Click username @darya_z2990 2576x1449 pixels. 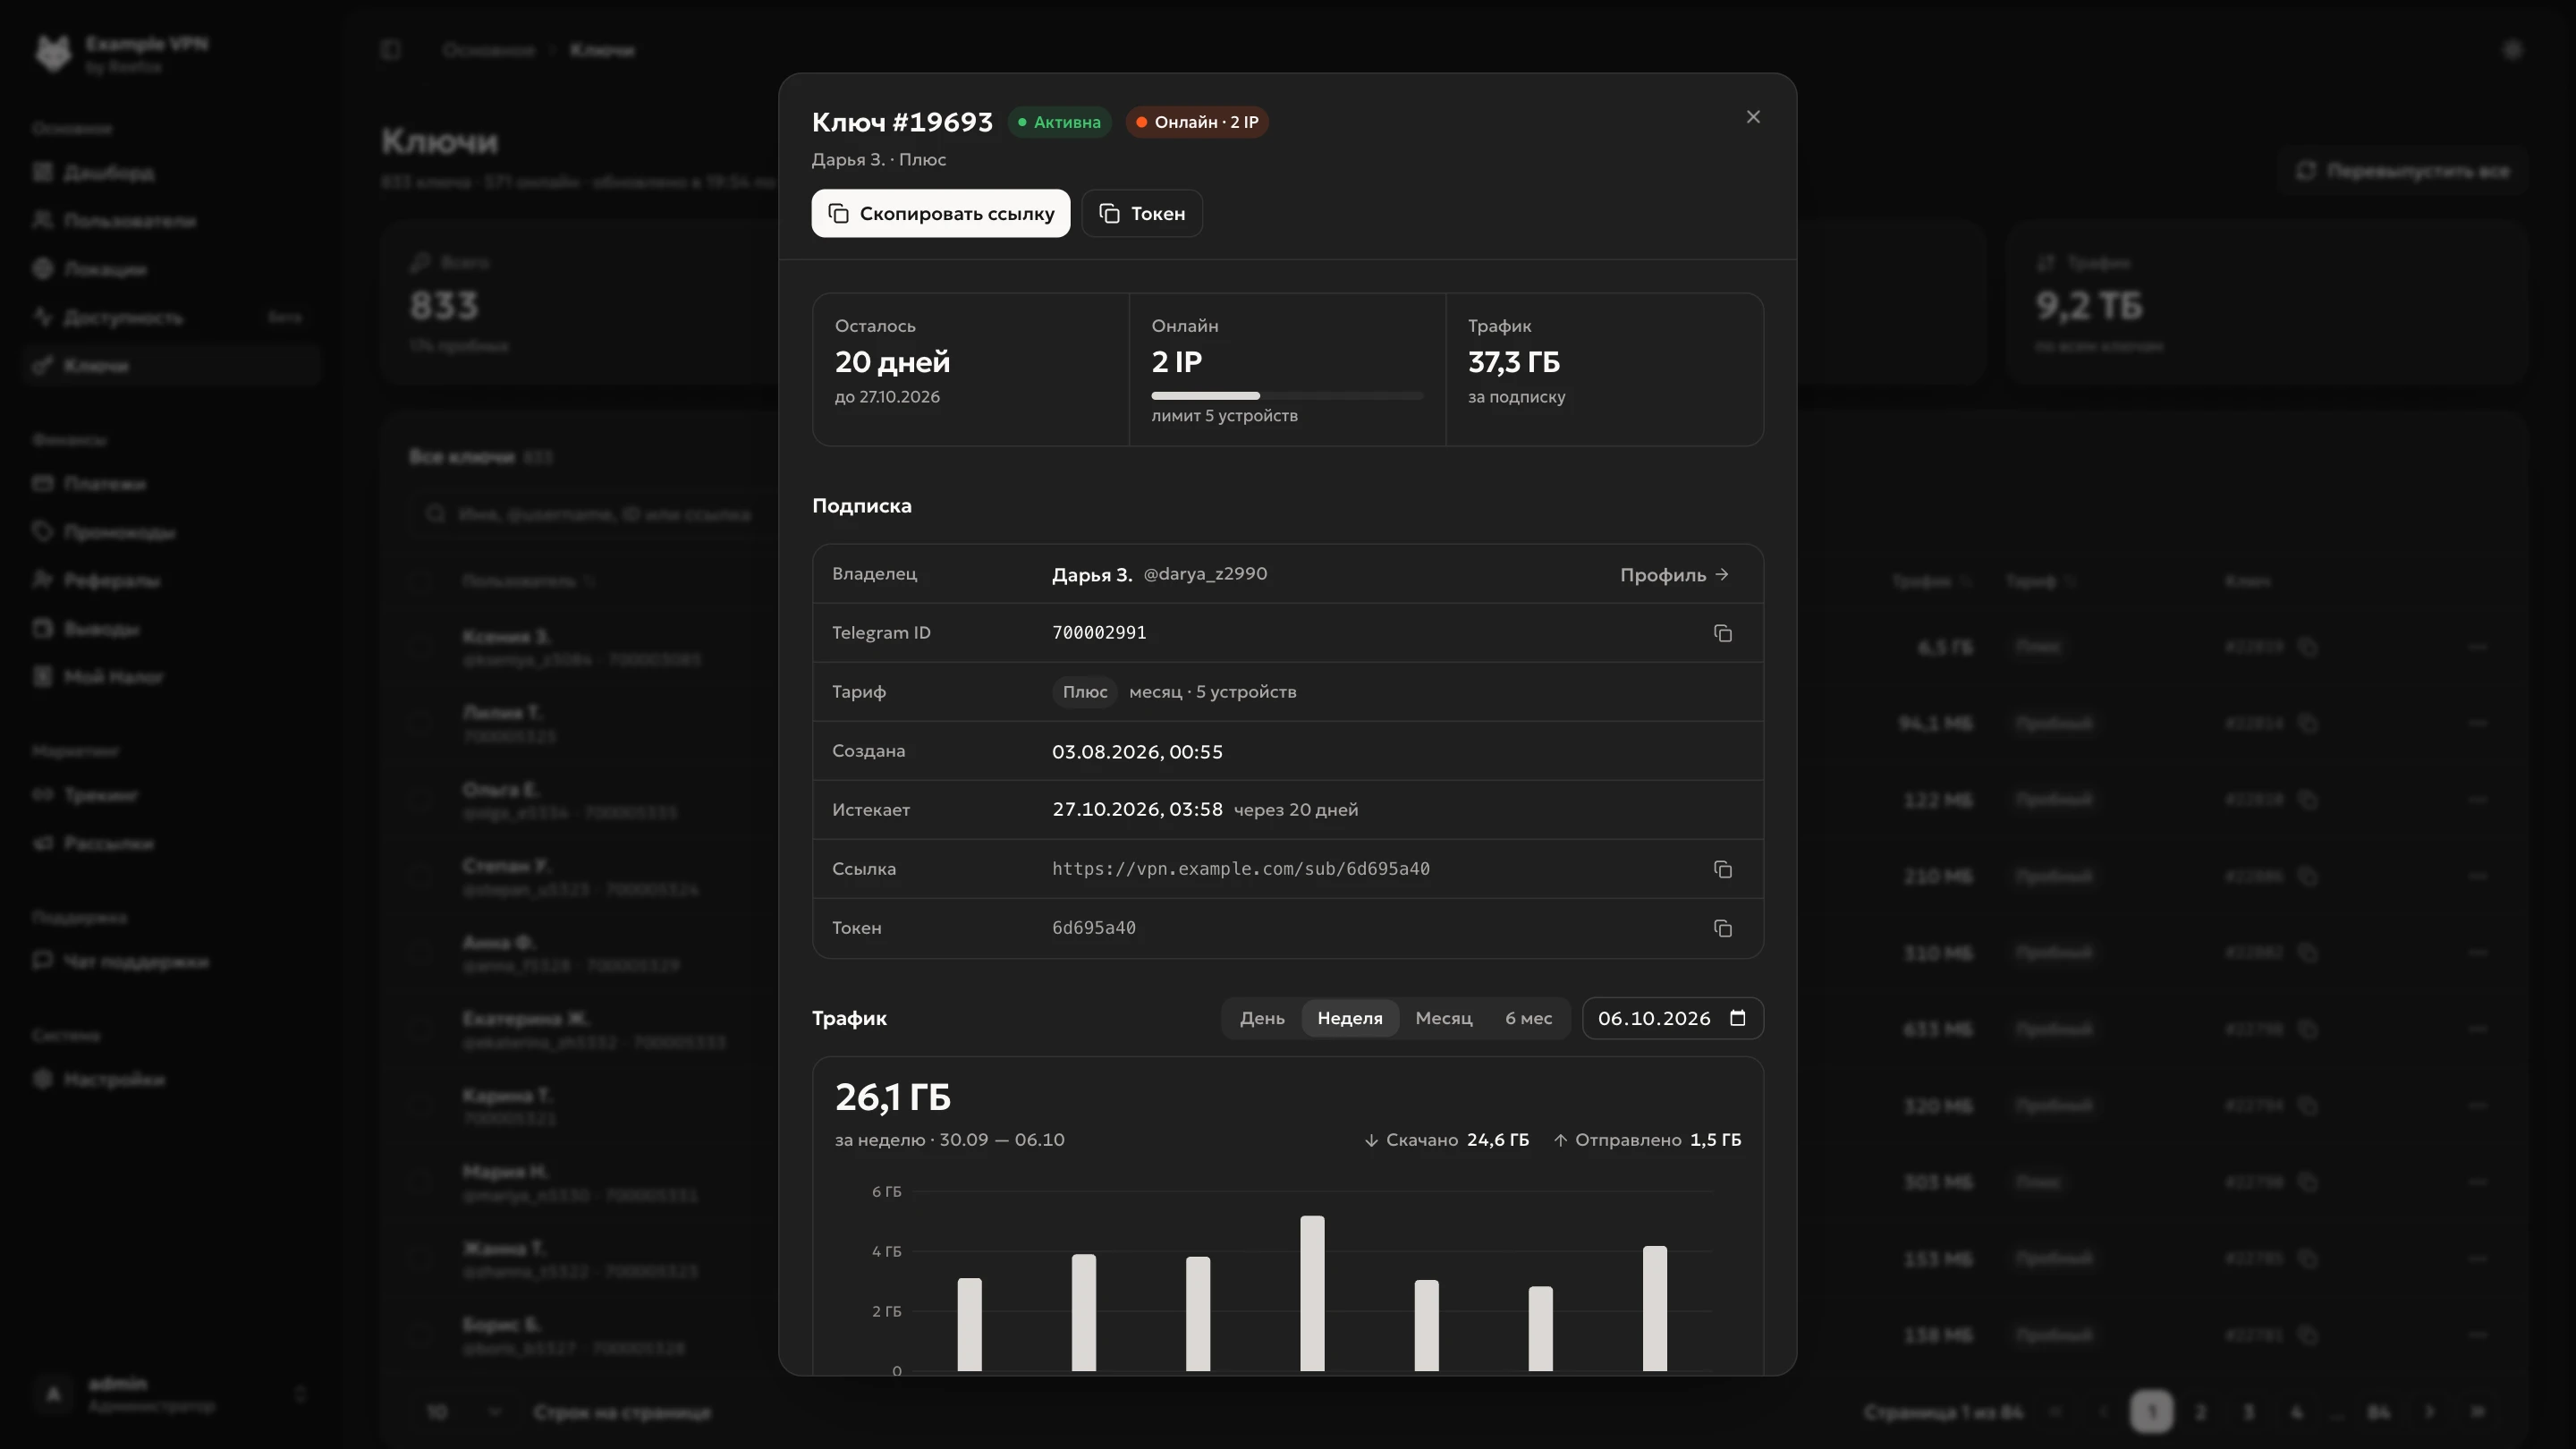coord(1205,574)
